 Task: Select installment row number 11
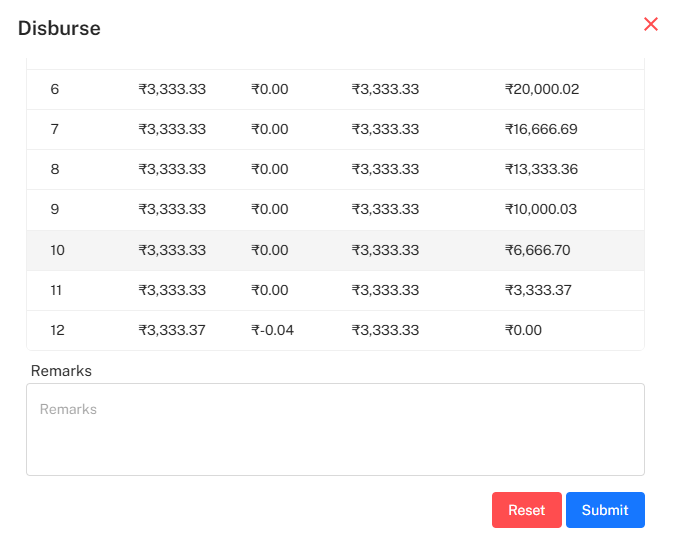[x=57, y=290]
